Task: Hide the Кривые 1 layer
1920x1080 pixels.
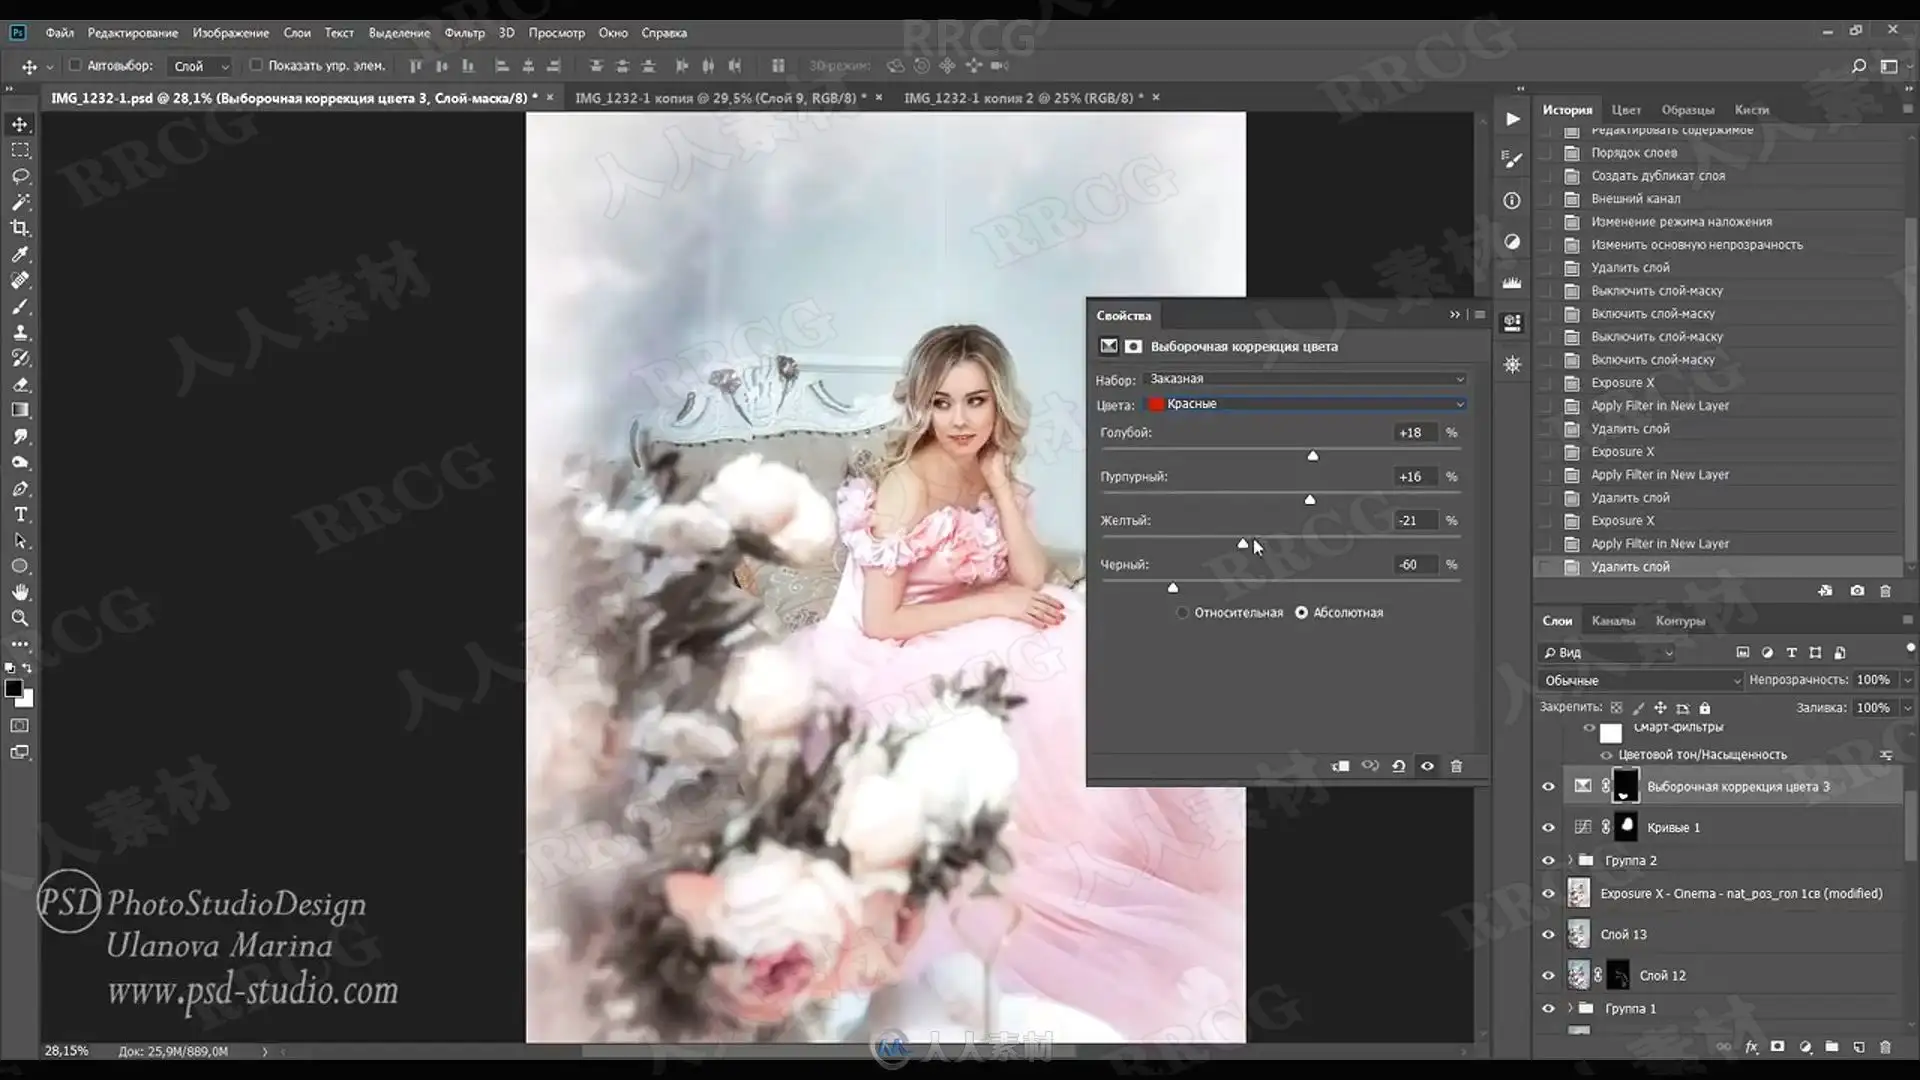Action: click(x=1548, y=827)
